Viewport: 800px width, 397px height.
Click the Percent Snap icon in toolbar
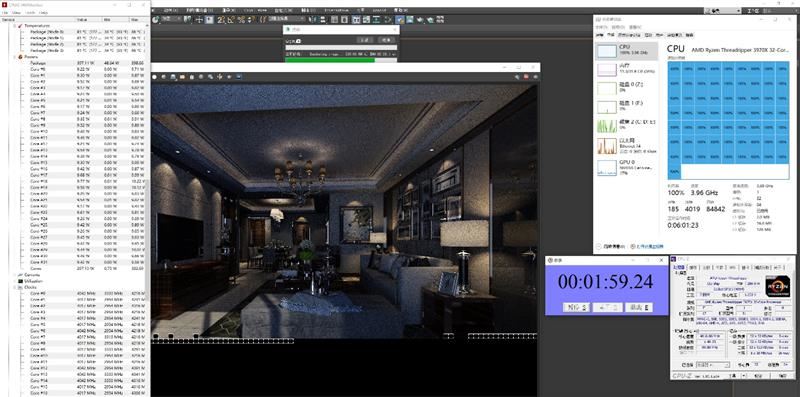241,19
